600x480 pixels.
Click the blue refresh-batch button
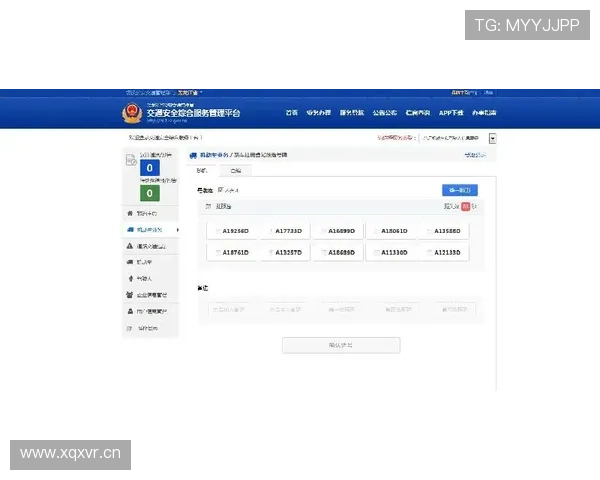(460, 190)
